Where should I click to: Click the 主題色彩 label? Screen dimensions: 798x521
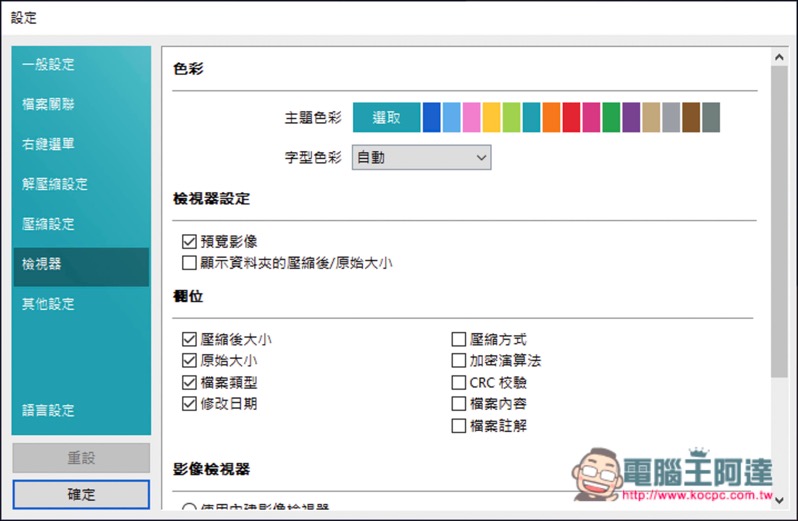pos(313,118)
